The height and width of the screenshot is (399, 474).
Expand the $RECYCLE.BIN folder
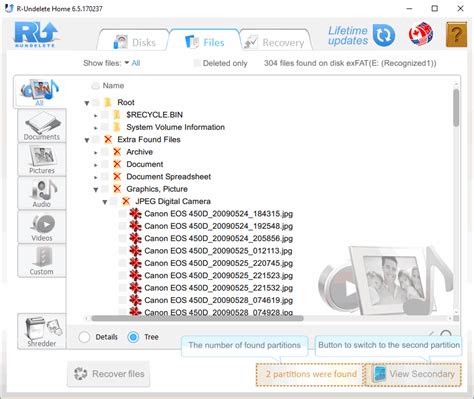tap(96, 115)
